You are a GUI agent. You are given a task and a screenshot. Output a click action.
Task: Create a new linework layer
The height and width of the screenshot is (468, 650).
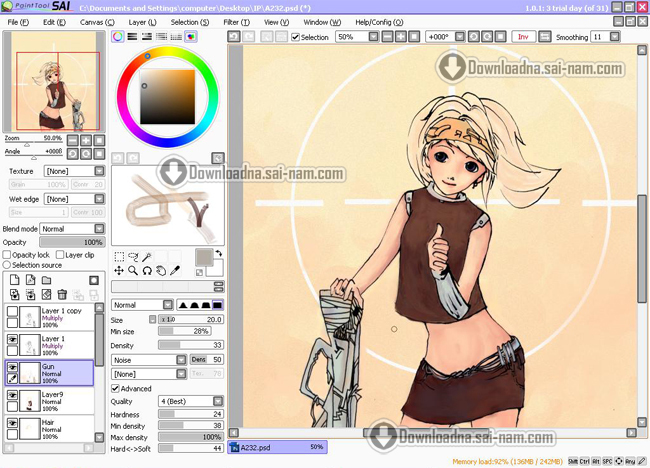click(x=31, y=280)
